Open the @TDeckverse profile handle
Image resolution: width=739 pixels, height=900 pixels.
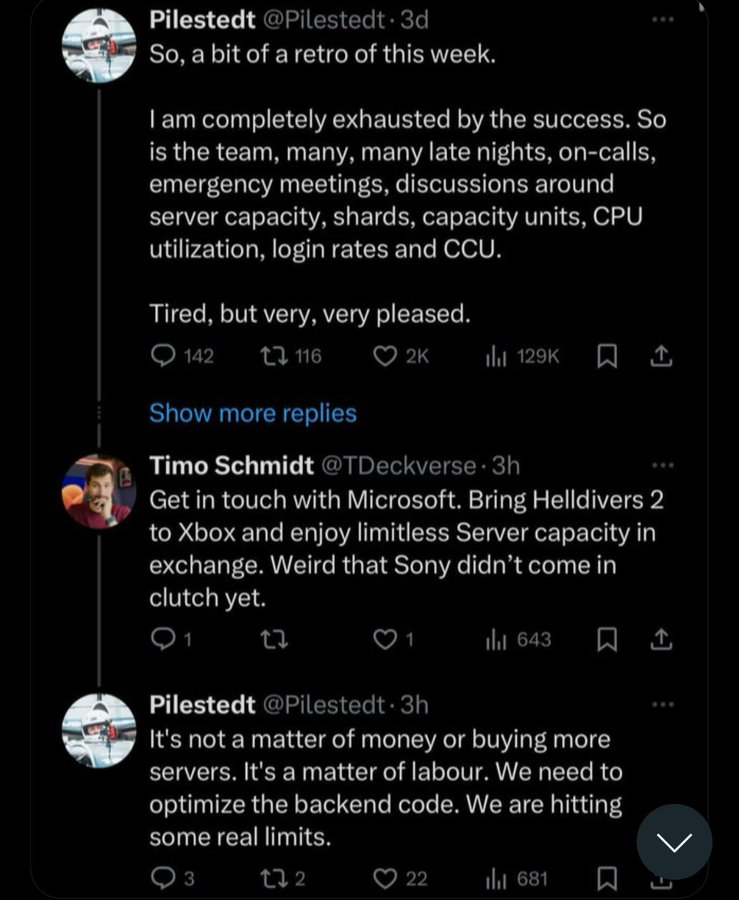click(x=399, y=465)
